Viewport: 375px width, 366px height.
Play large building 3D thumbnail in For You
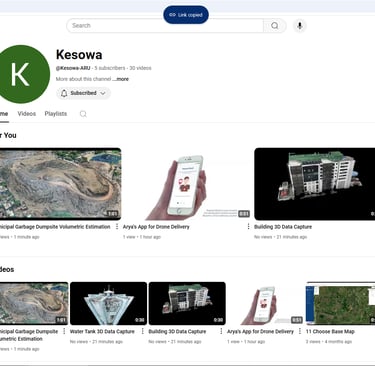(314, 184)
